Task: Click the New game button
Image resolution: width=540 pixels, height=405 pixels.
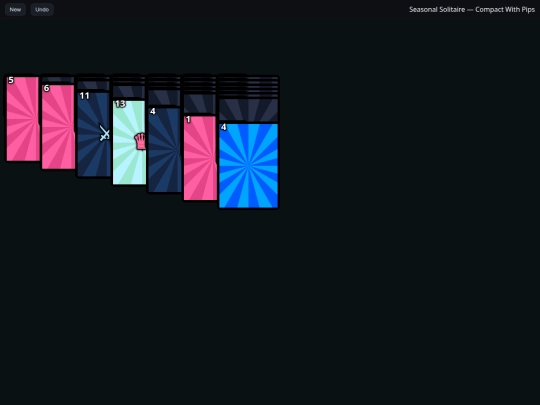Action: (x=15, y=10)
